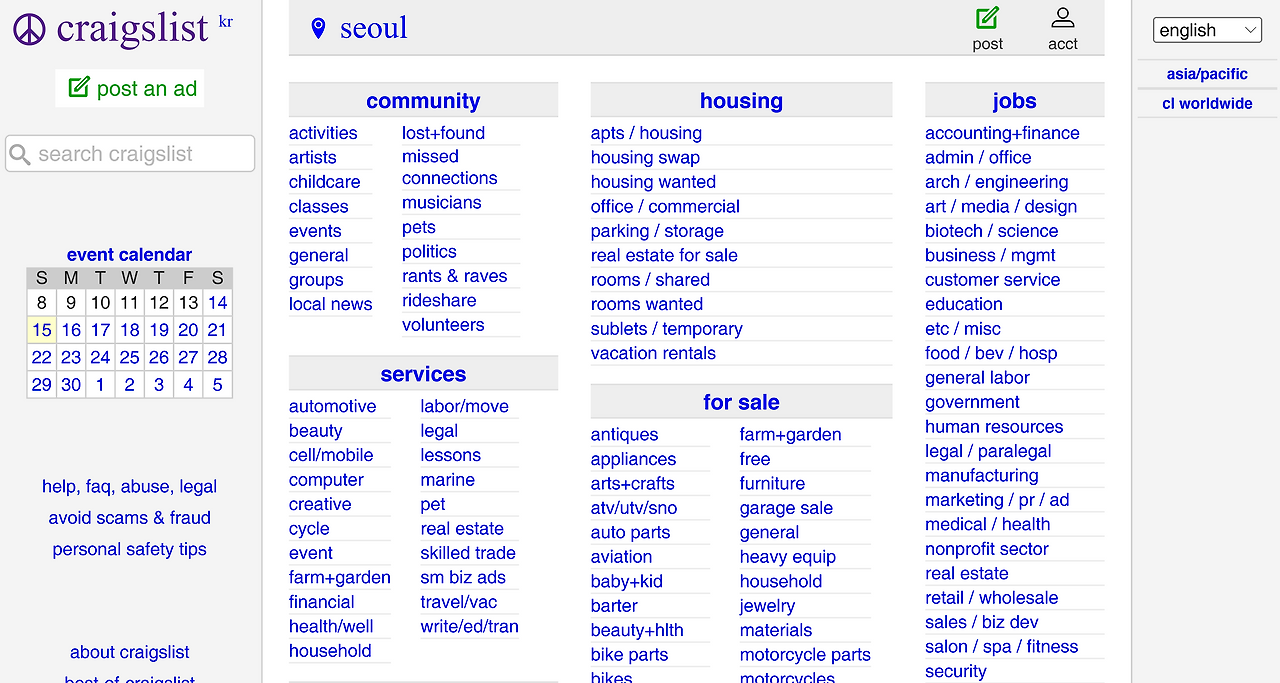Click the seoul location pin icon
This screenshot has width=1280, height=683.
(x=318, y=28)
